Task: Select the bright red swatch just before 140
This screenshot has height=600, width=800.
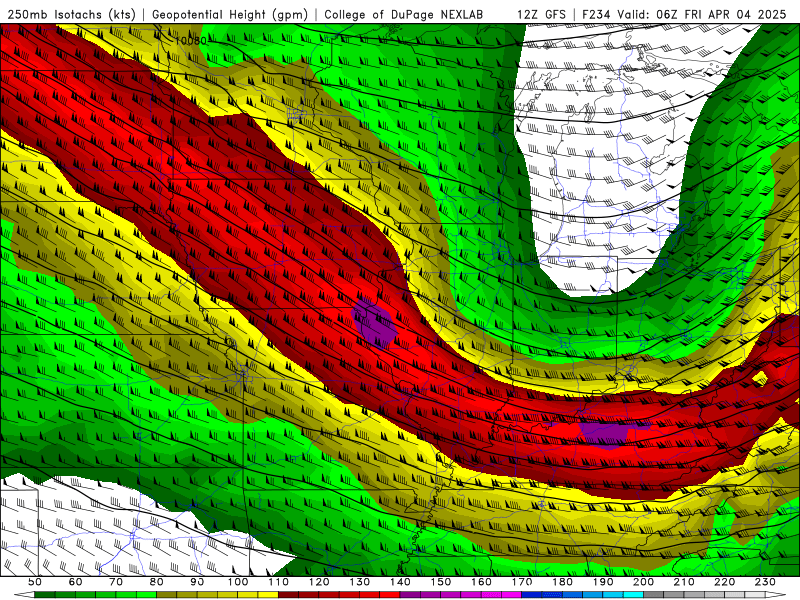Action: tap(390, 595)
